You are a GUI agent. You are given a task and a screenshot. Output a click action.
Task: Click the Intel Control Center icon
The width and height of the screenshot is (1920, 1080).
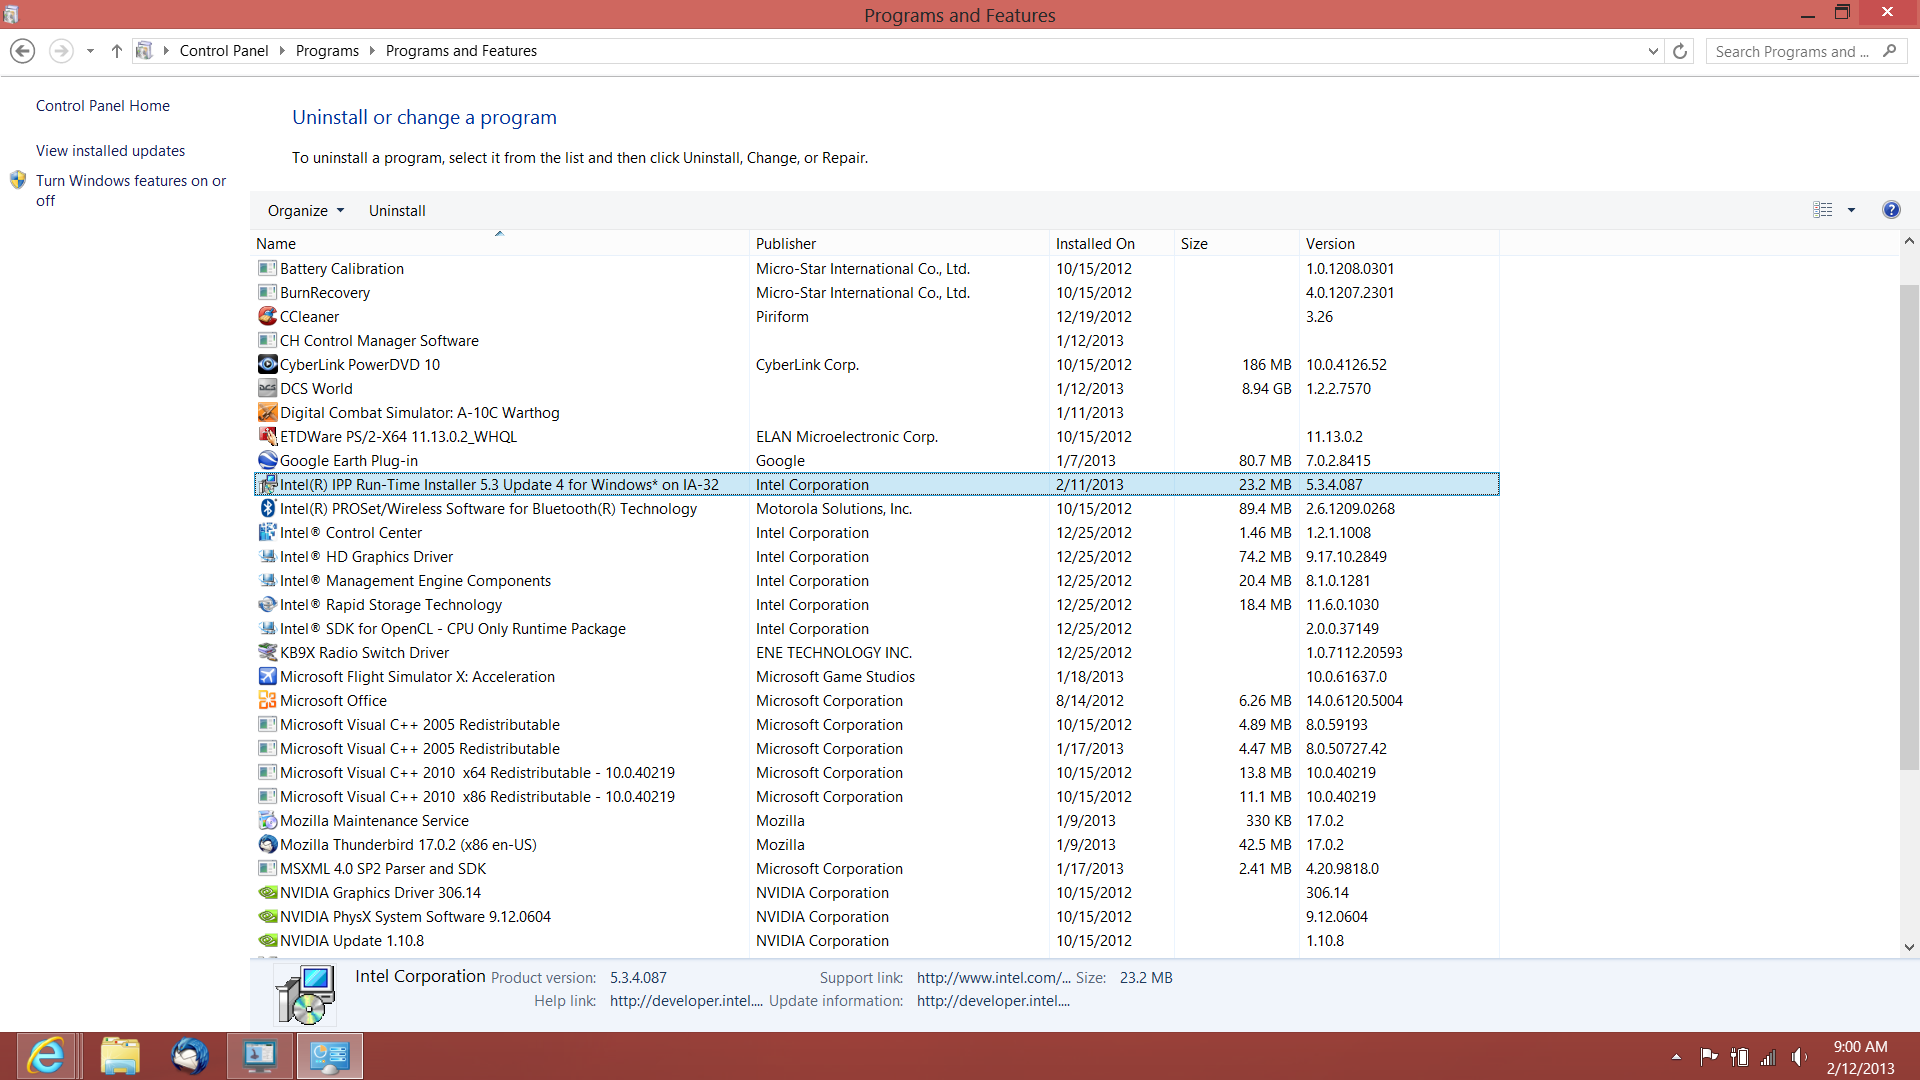[267, 532]
